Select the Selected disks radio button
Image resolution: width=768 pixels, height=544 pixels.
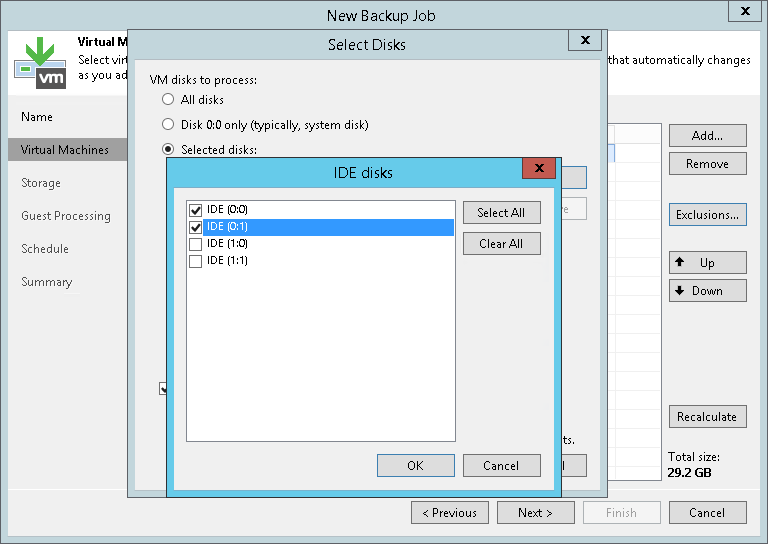[x=168, y=149]
